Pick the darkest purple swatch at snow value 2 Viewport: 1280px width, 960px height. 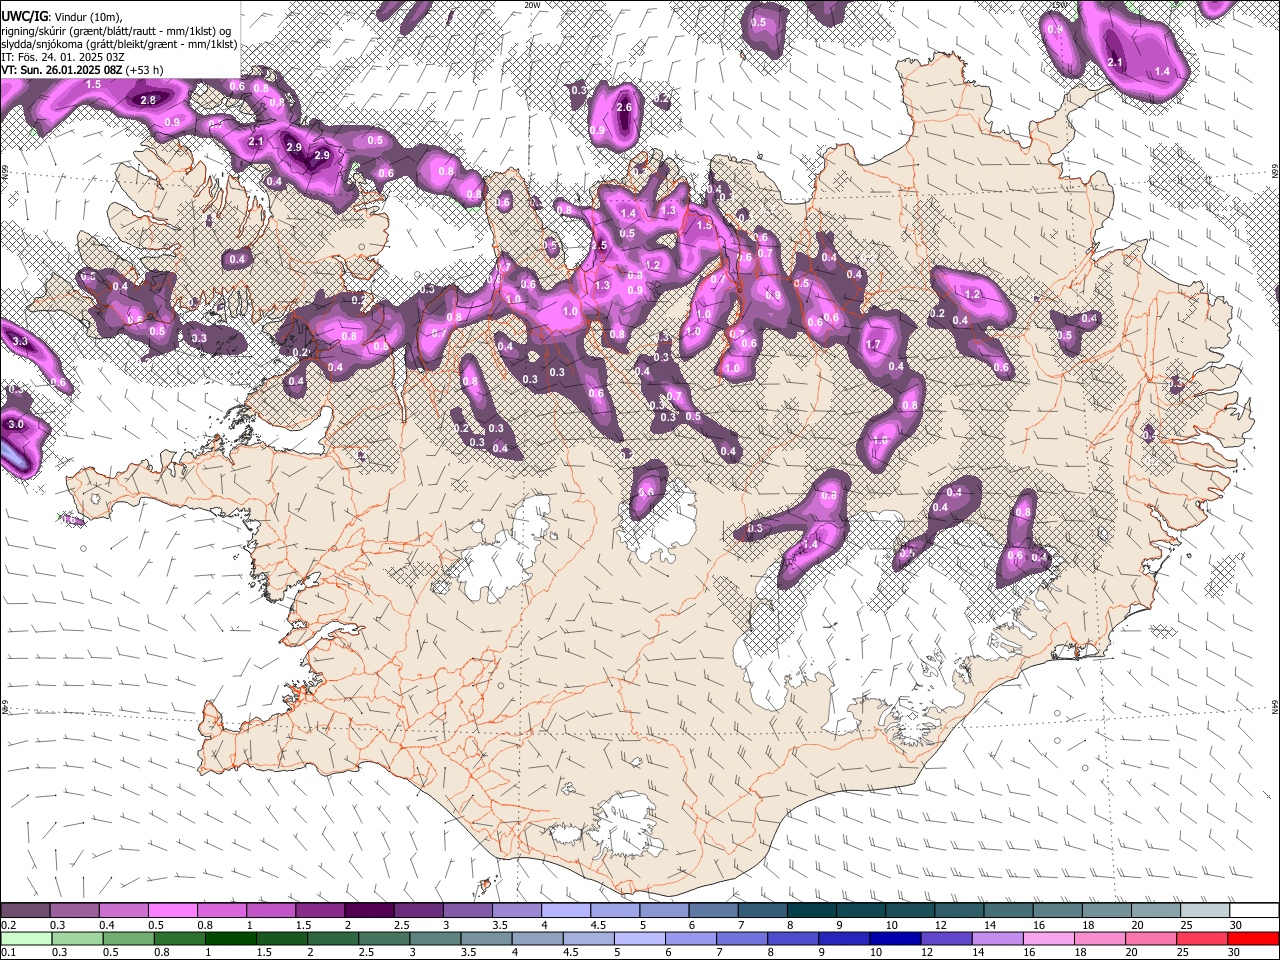369,911
